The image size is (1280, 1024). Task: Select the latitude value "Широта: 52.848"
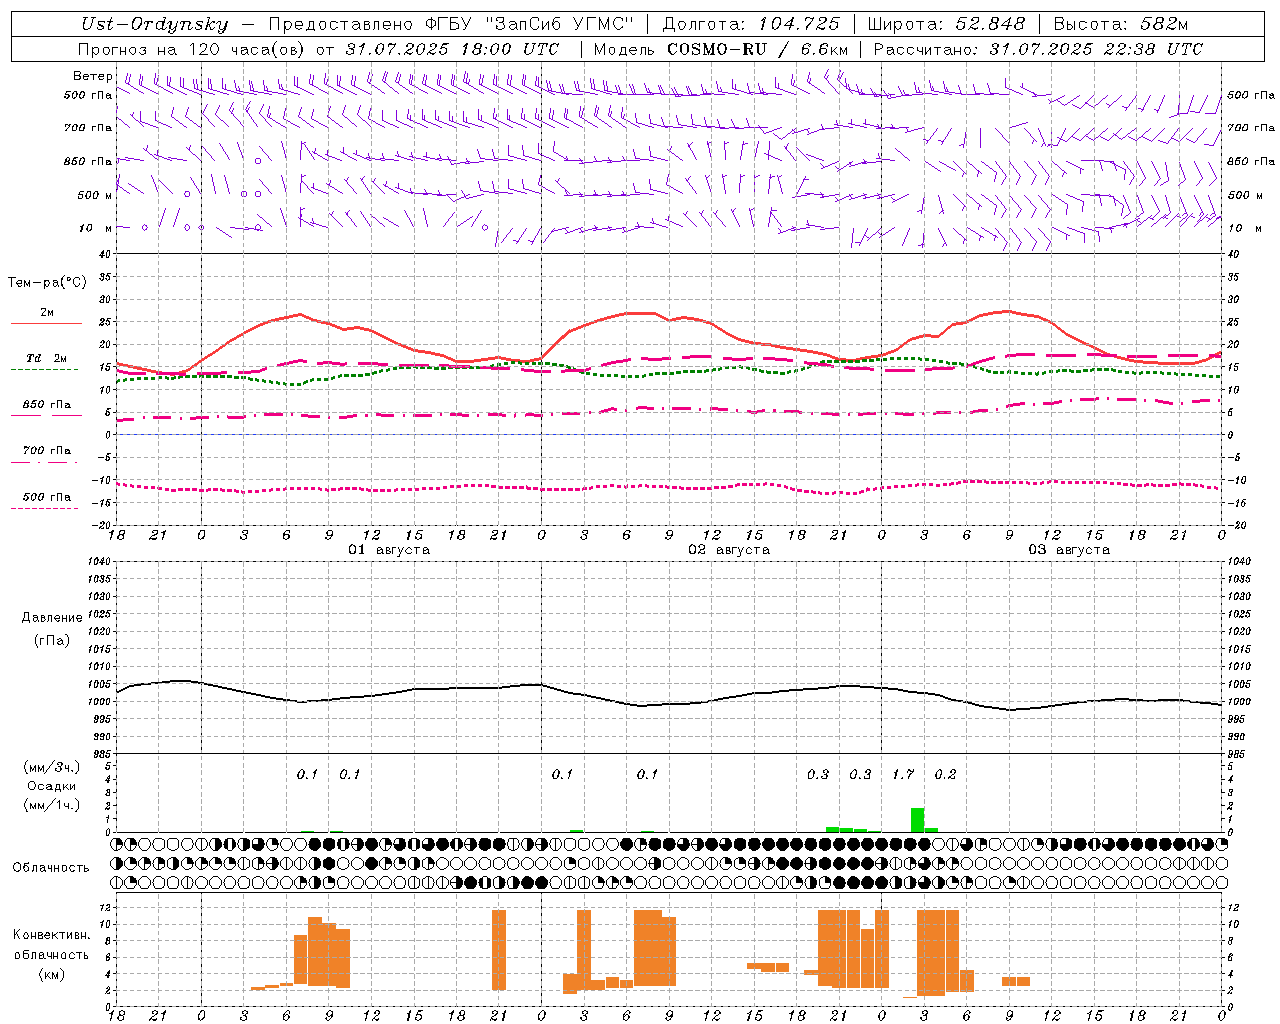coord(946,24)
